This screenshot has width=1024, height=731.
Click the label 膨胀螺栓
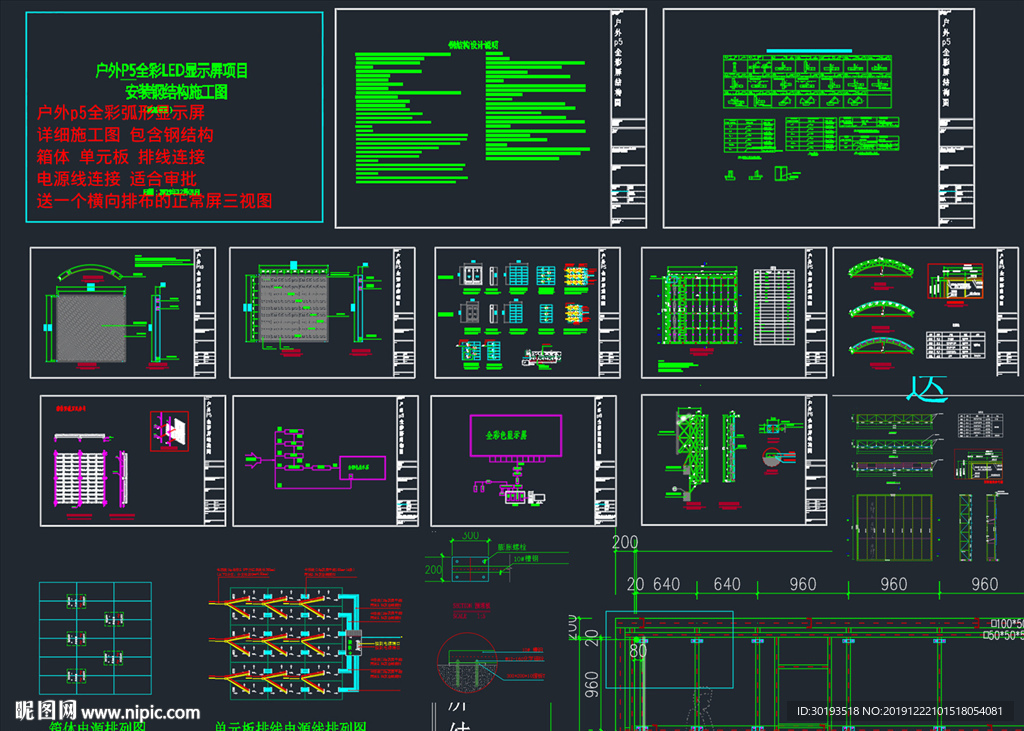coord(512,546)
